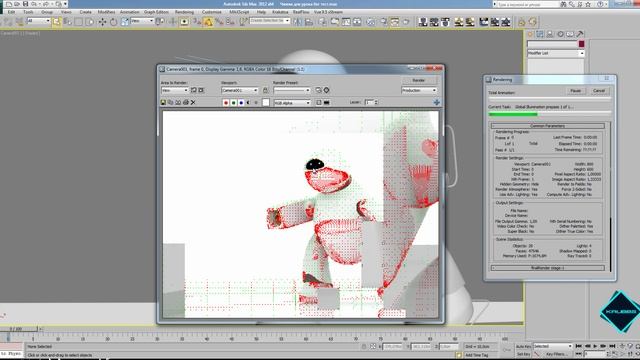Open the Area to Render dropdown
Image resolution: width=640 pixels, height=360 pixels.
pos(175,90)
